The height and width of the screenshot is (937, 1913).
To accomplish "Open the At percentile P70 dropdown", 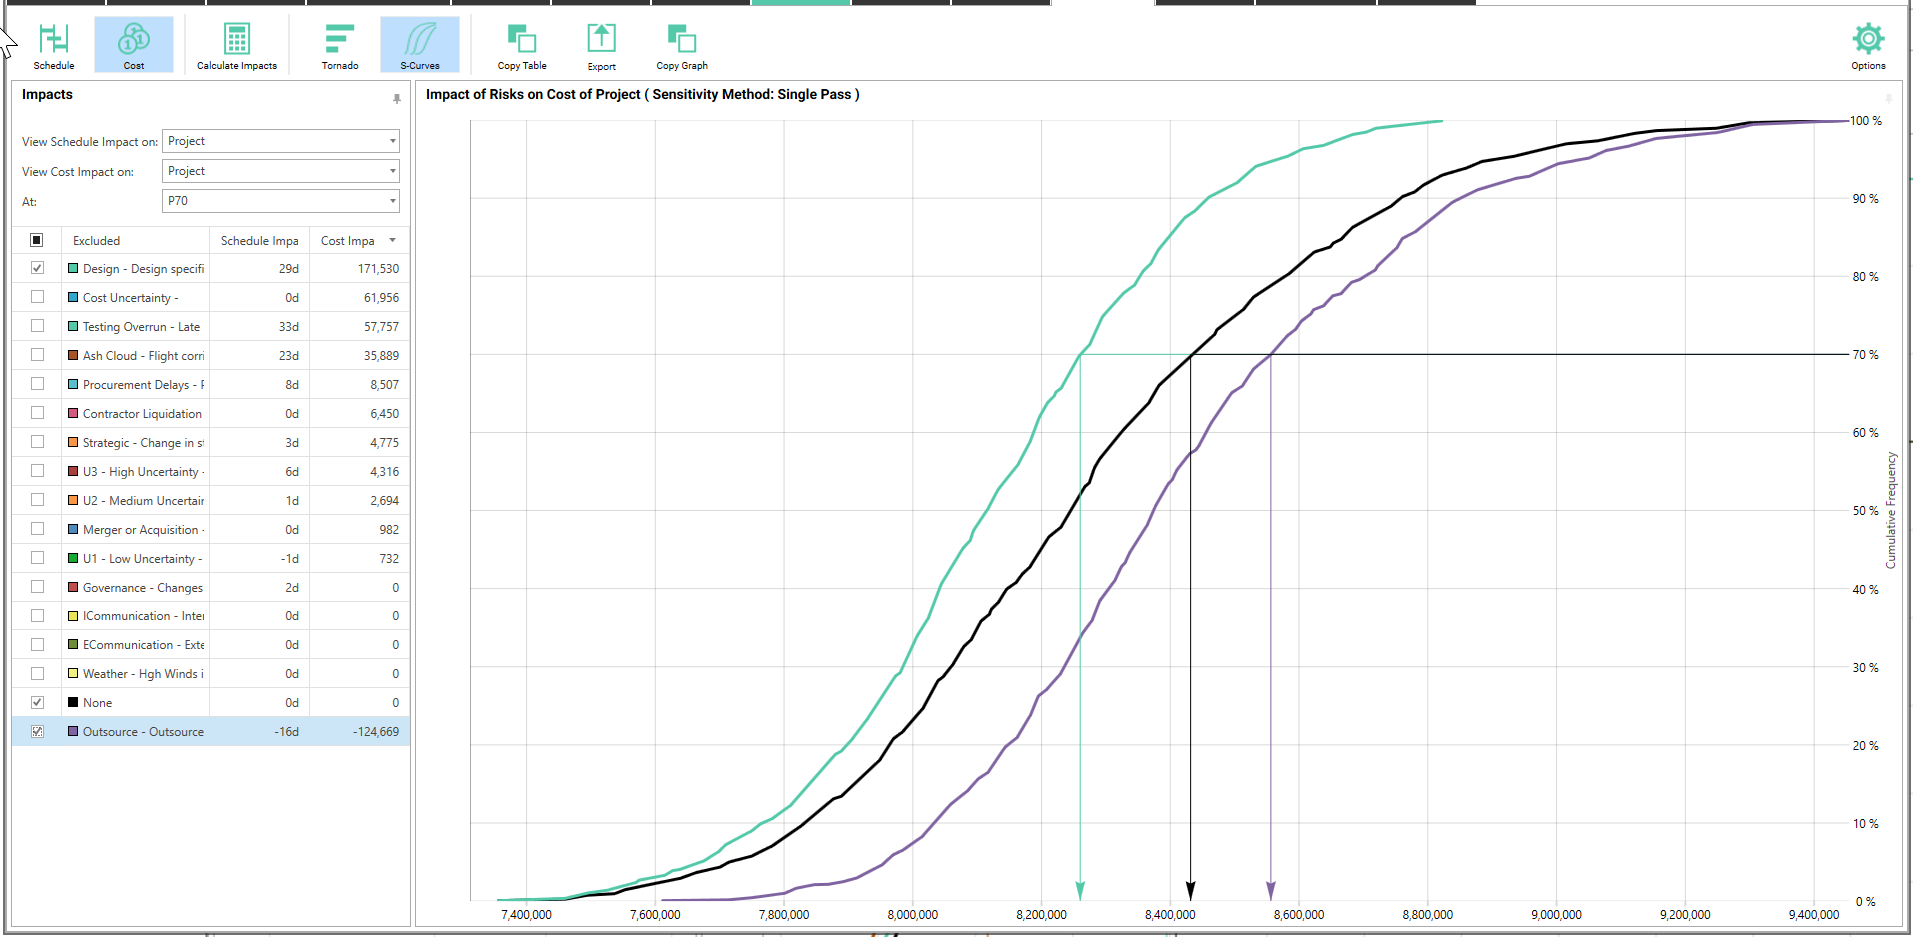I will coord(280,201).
